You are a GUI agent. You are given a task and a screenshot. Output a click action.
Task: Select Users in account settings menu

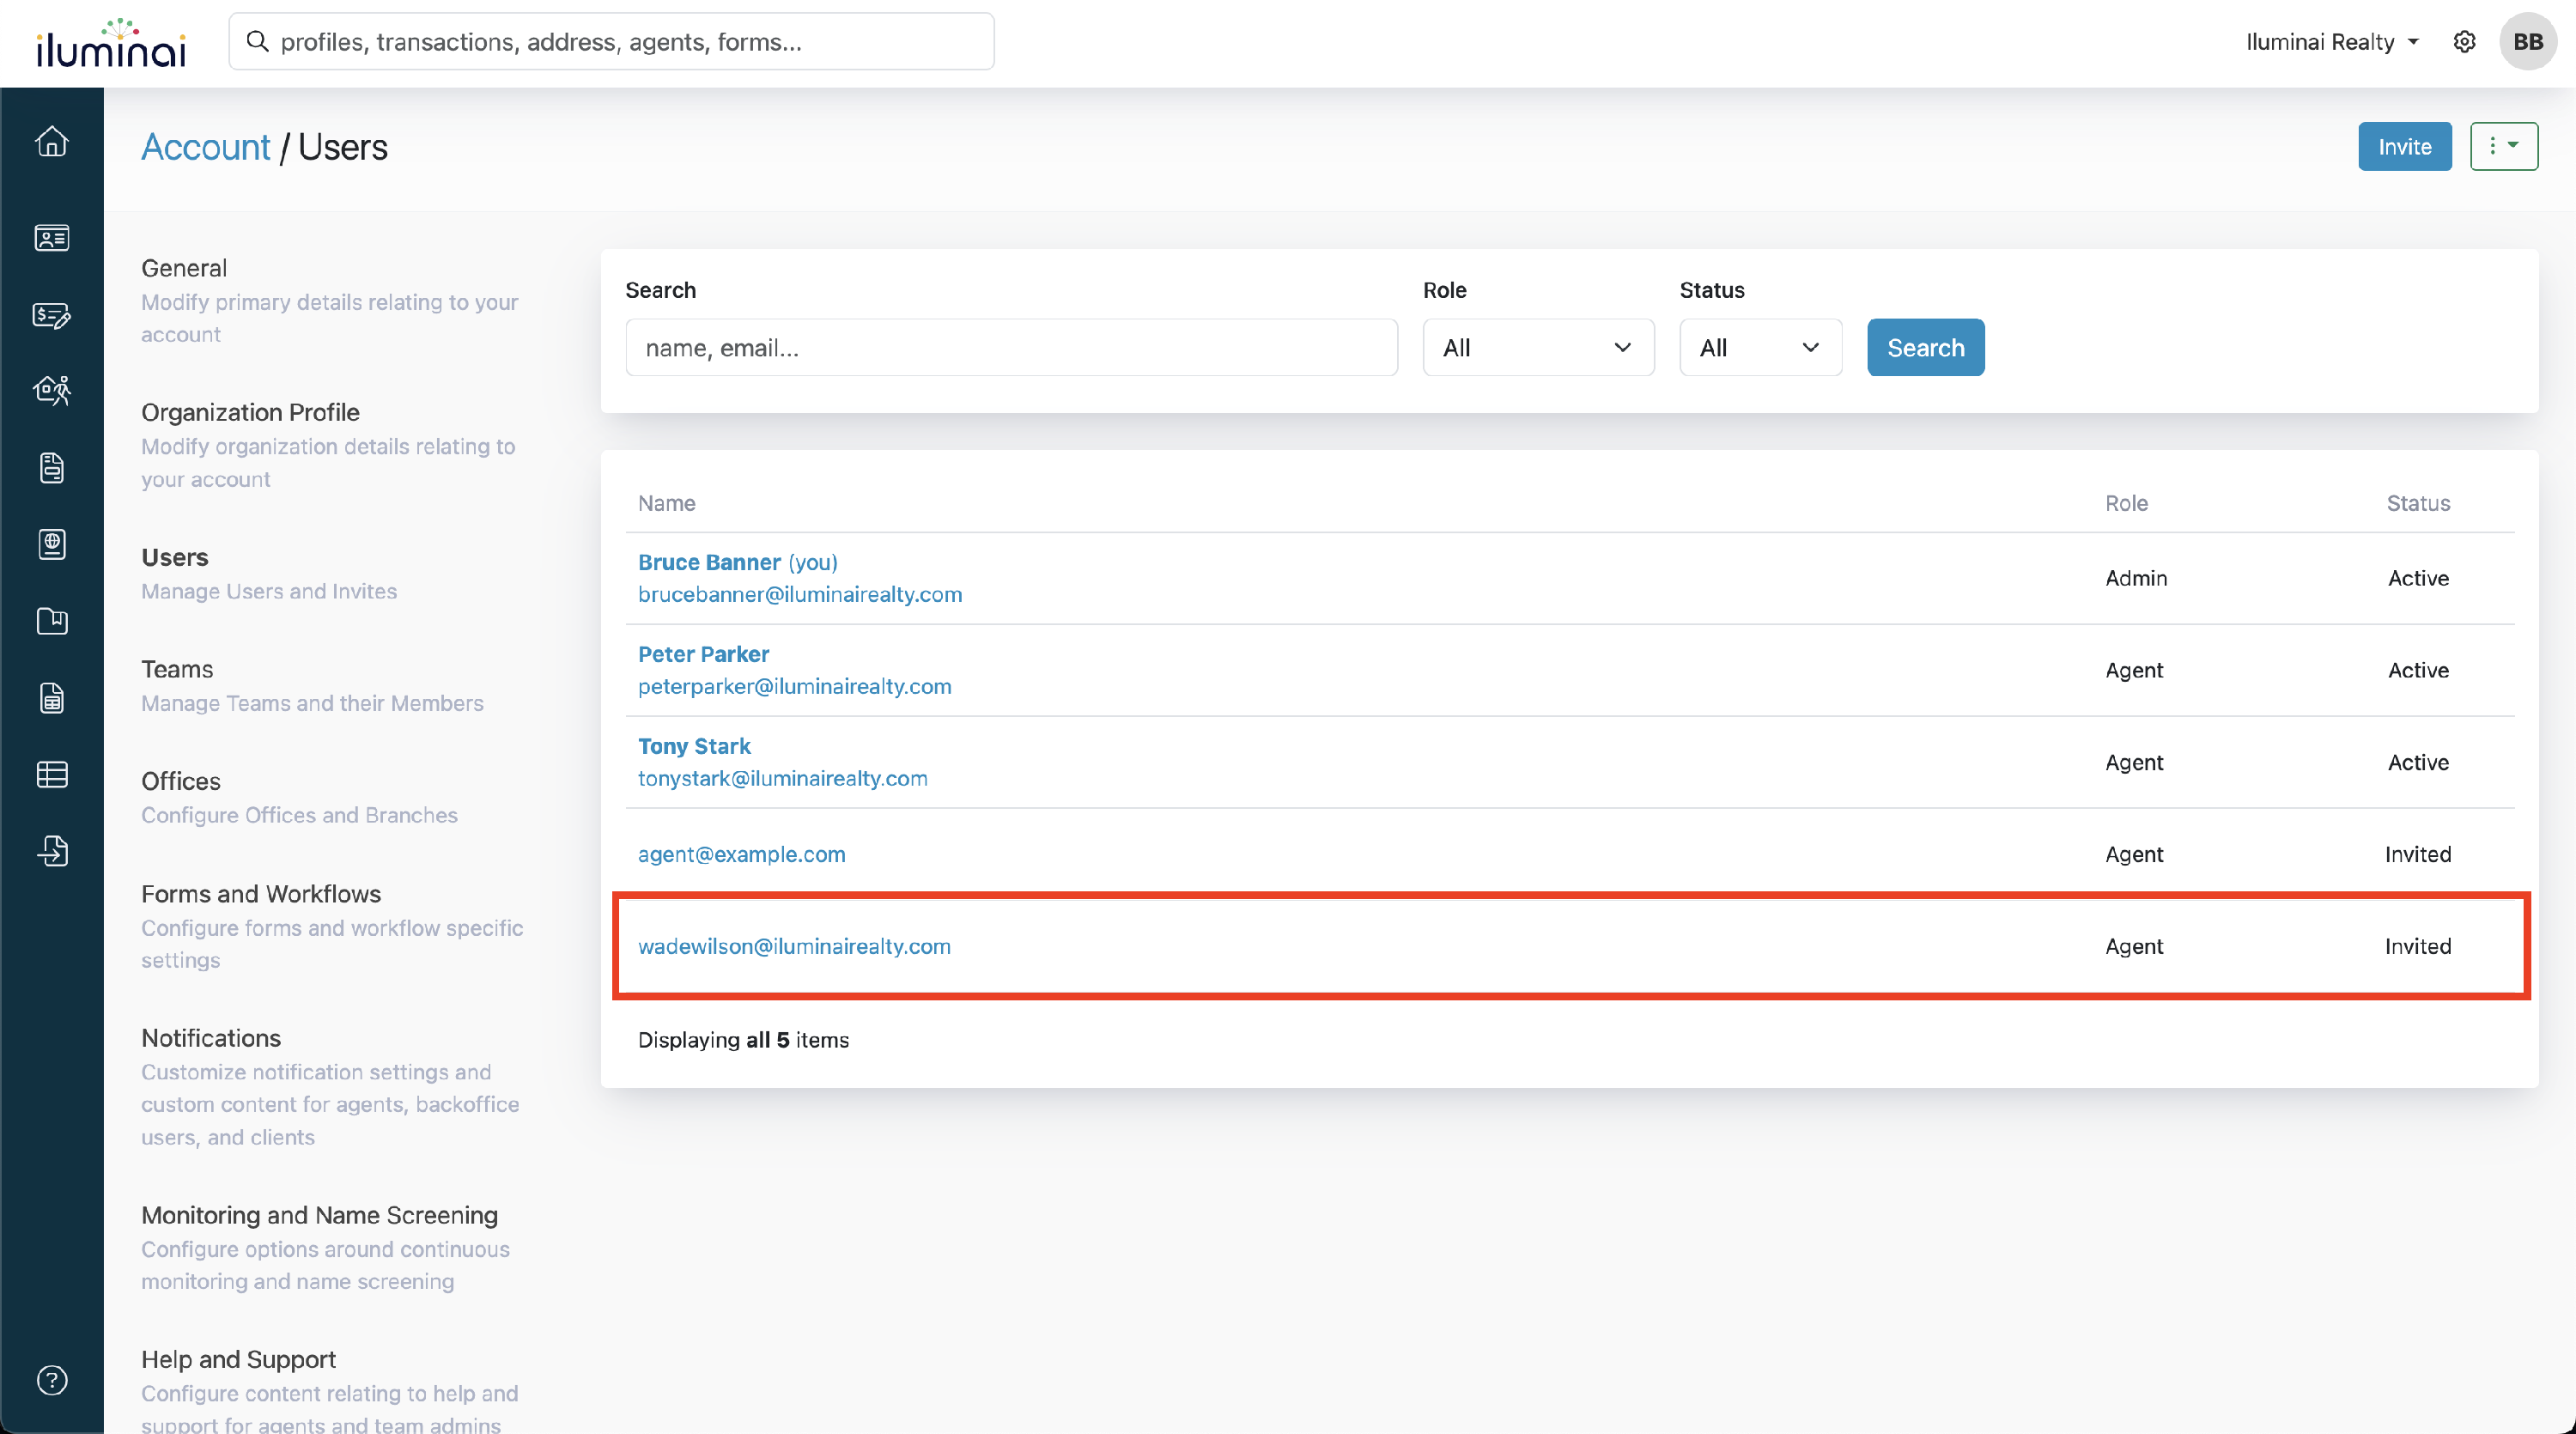pos(175,557)
